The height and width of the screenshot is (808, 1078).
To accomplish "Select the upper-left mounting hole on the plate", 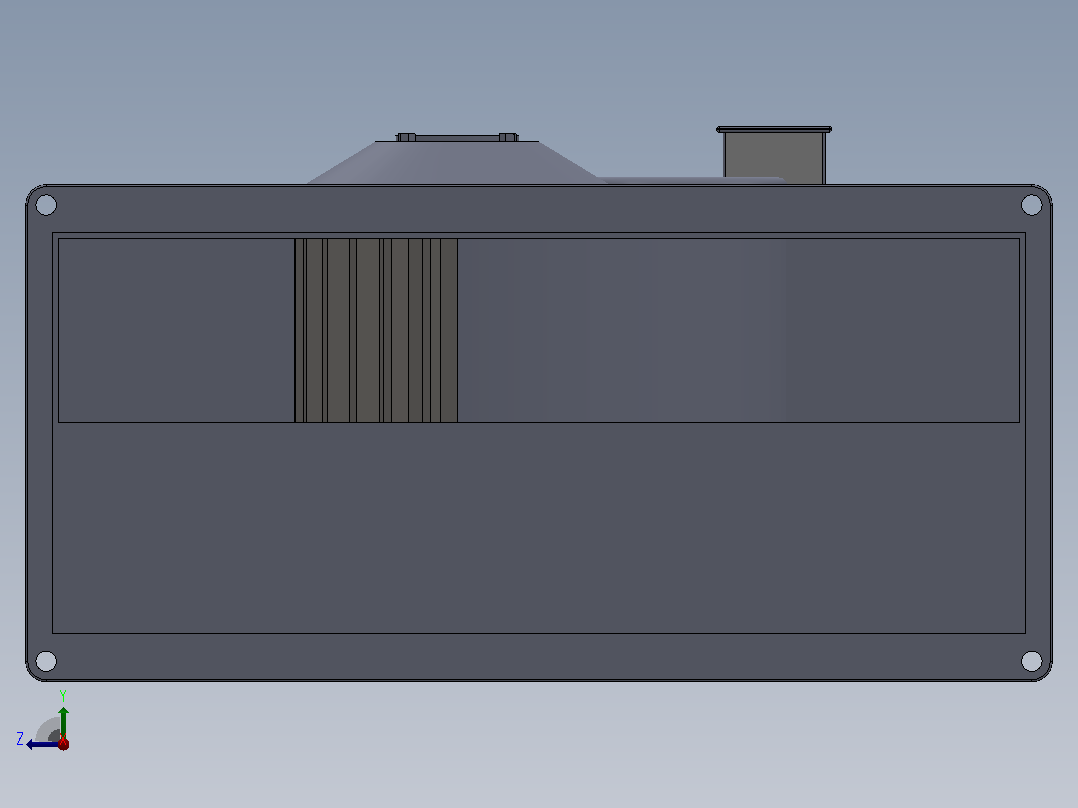I will [x=46, y=205].
